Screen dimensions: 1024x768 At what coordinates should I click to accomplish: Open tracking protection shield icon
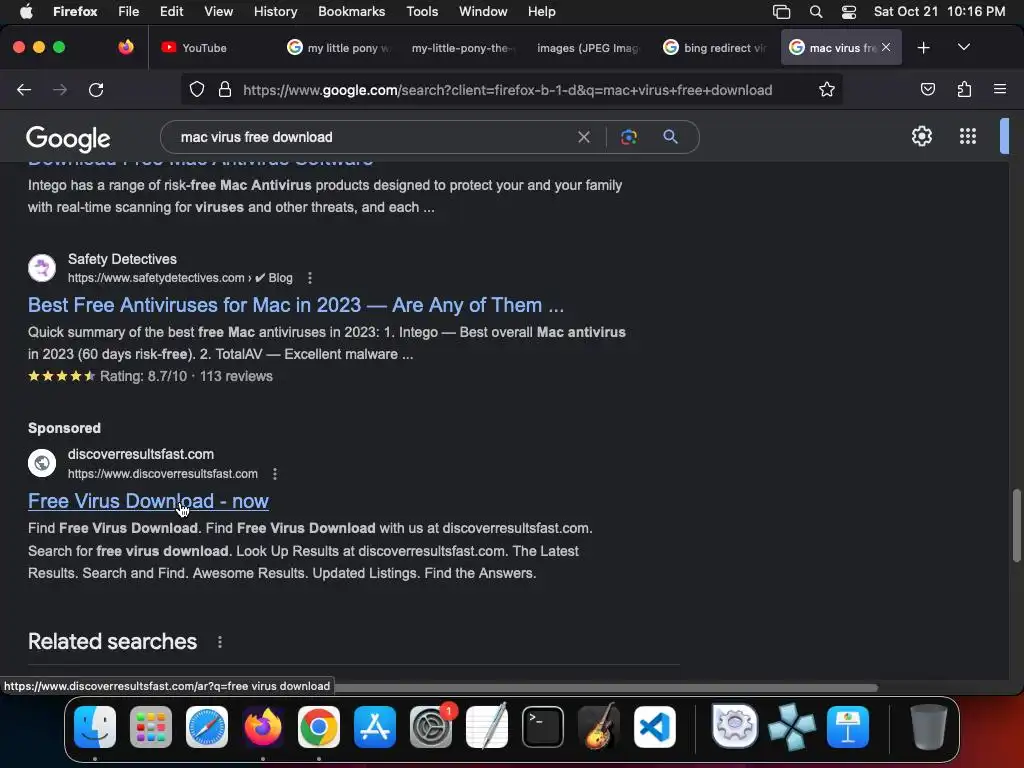point(197,90)
